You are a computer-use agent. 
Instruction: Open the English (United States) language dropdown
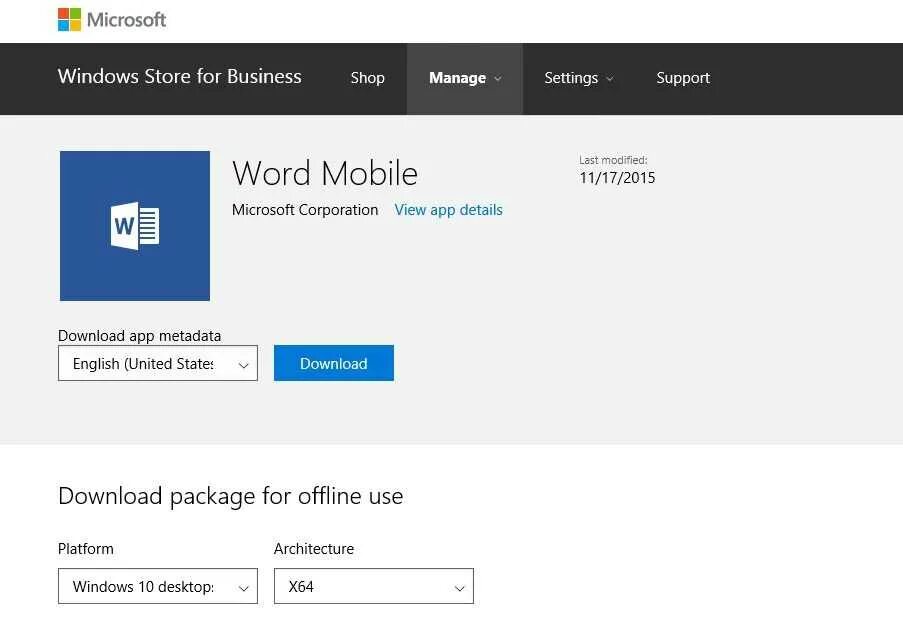[157, 364]
